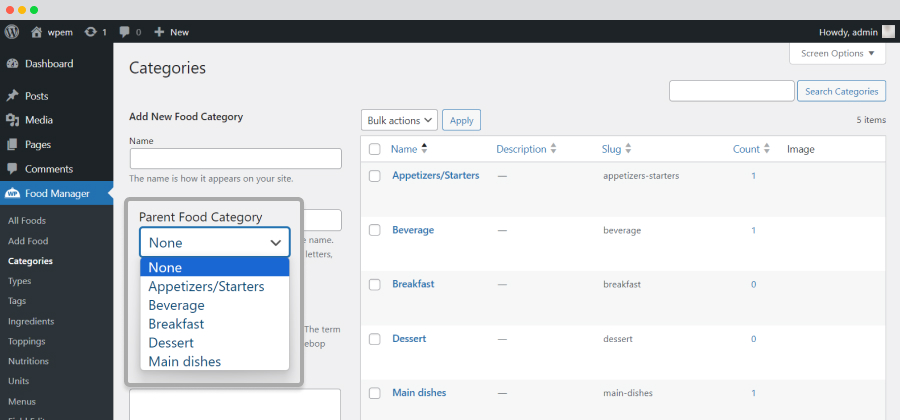Choose Appetizers/Starters in parent category list
This screenshot has height=420, width=900.
click(215, 286)
